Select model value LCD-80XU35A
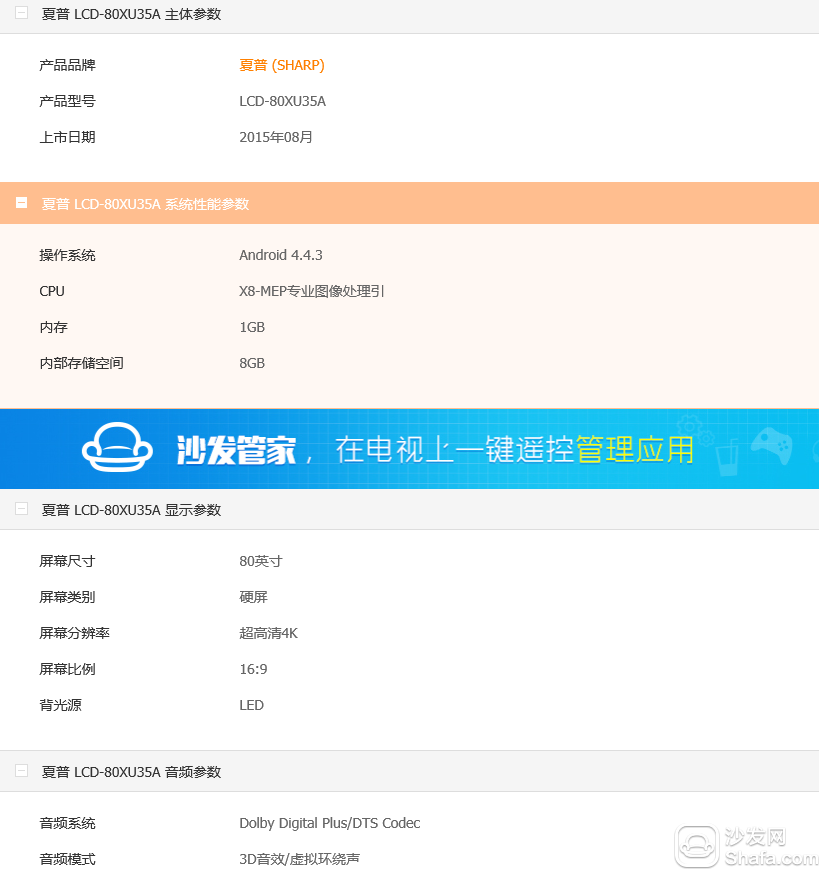Screen dimensions: 819x869 pyautogui.click(x=283, y=101)
